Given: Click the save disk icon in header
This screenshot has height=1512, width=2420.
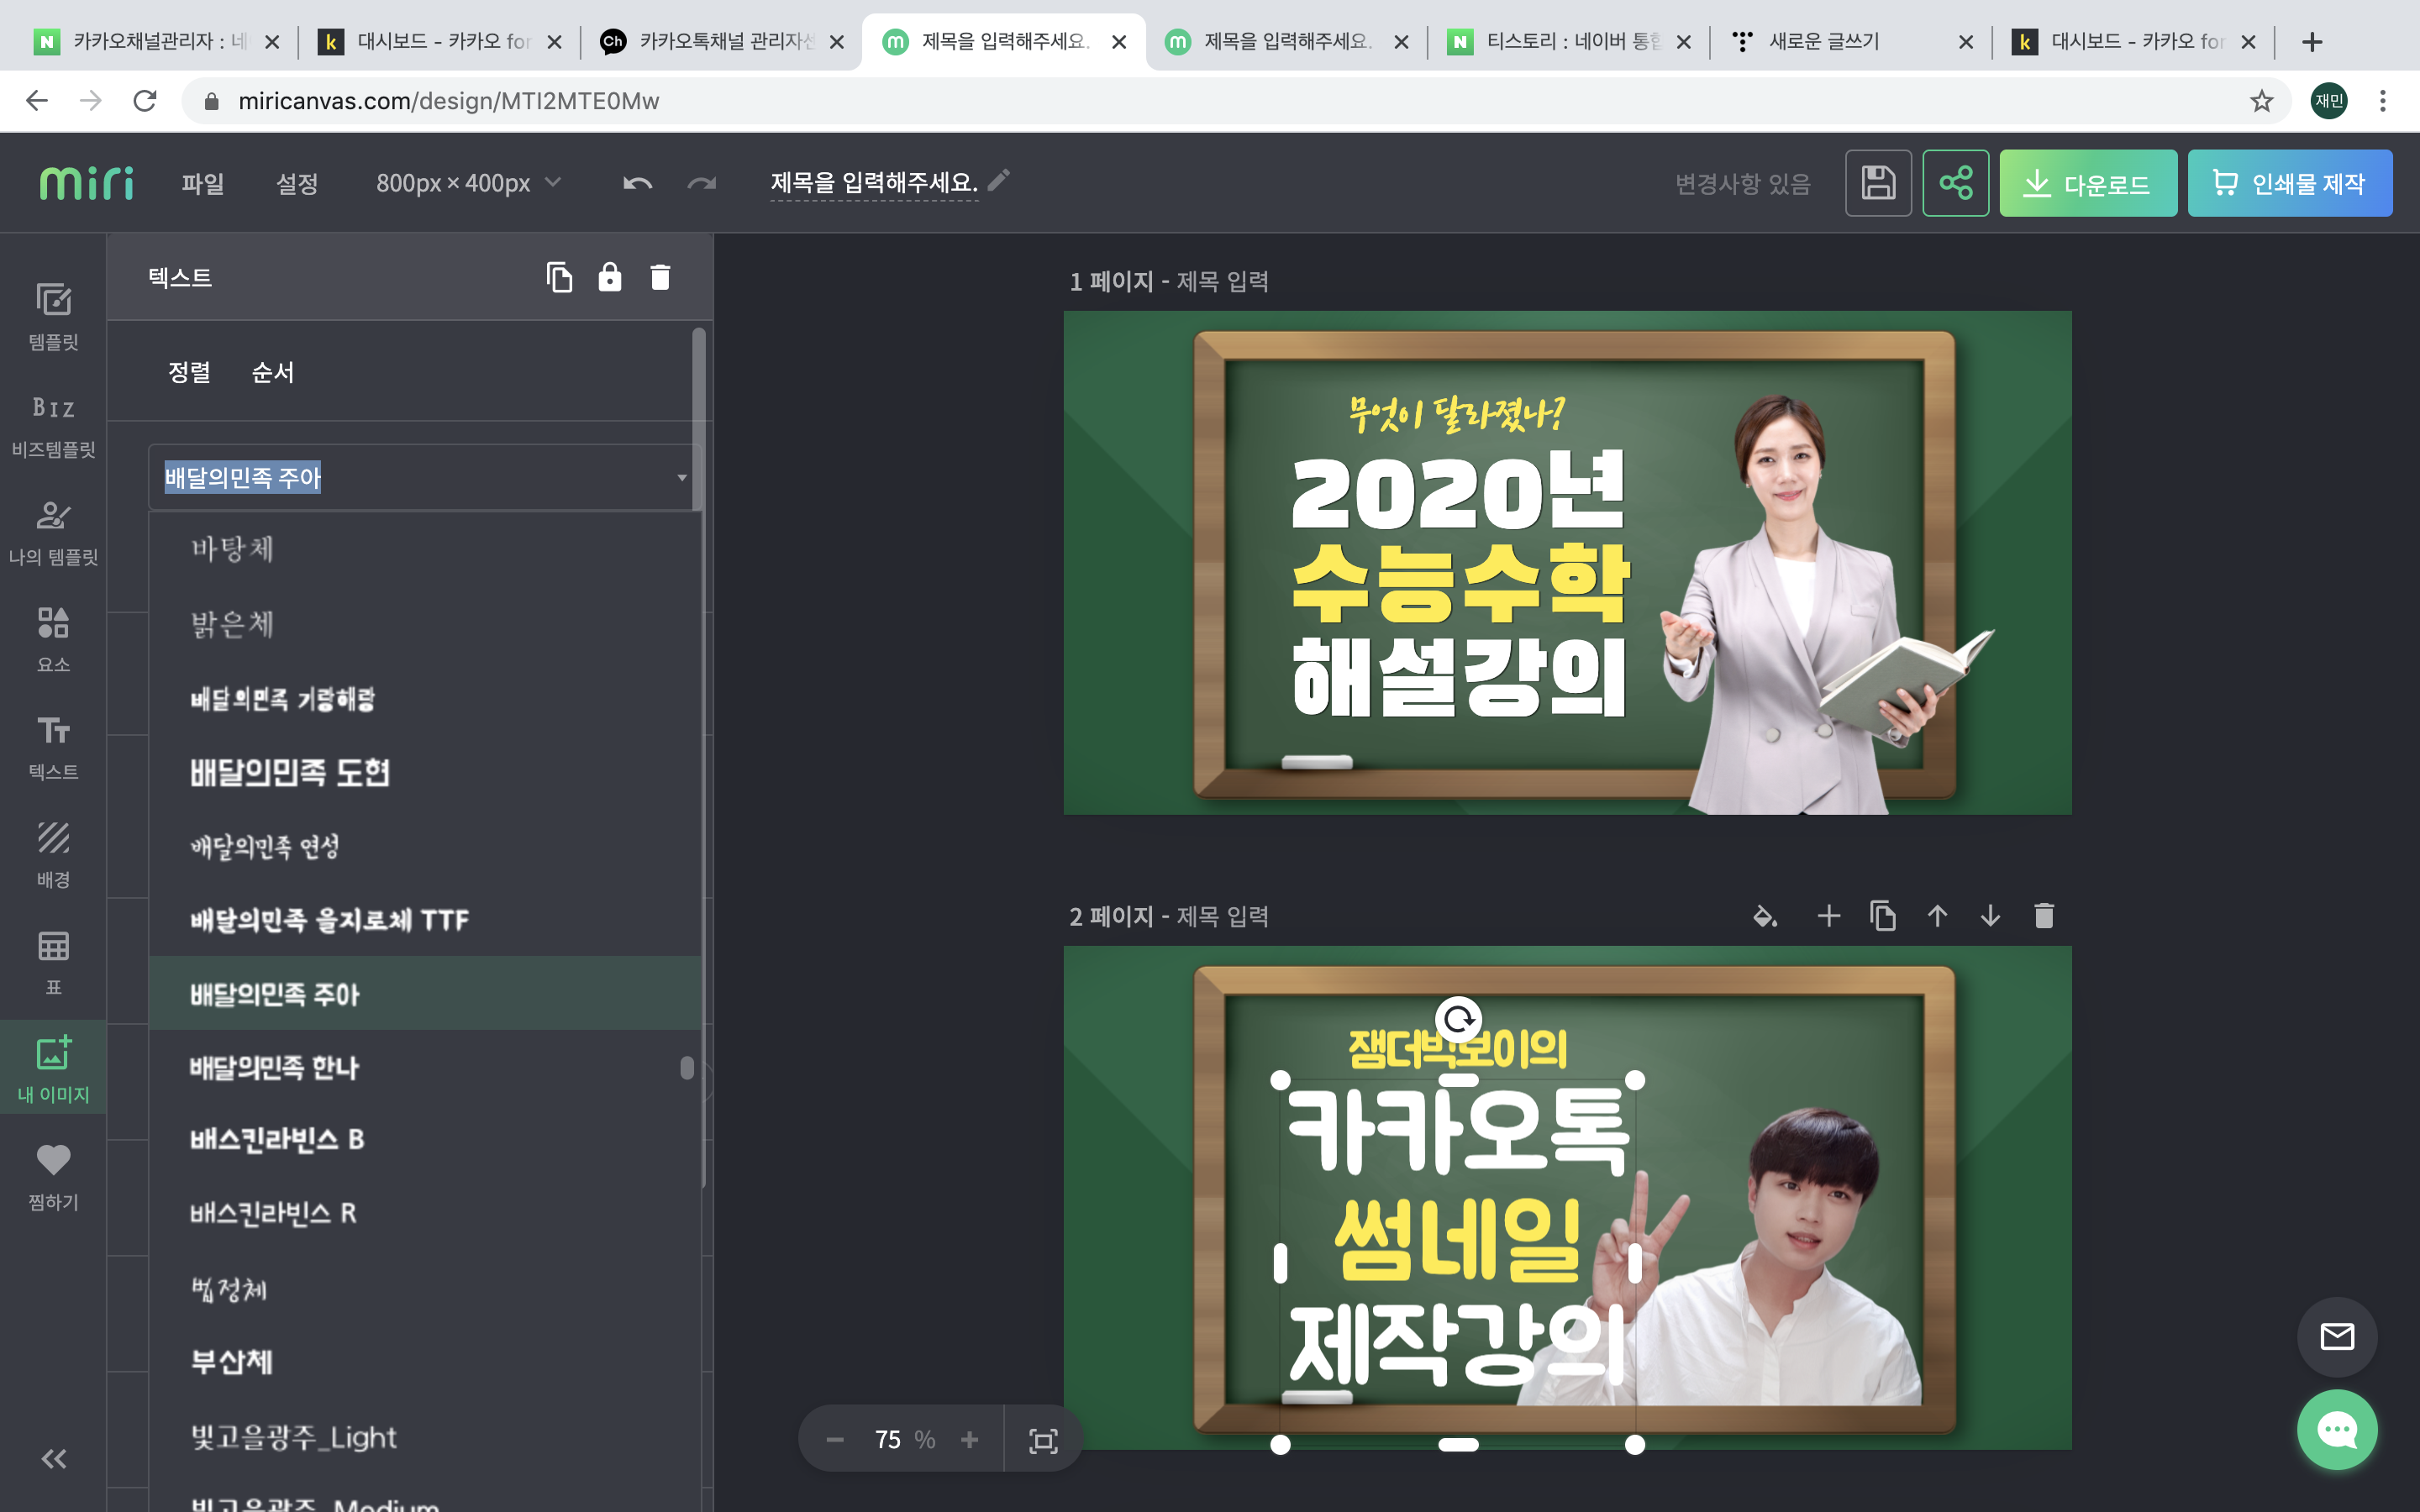Looking at the screenshot, I should coord(1877,183).
